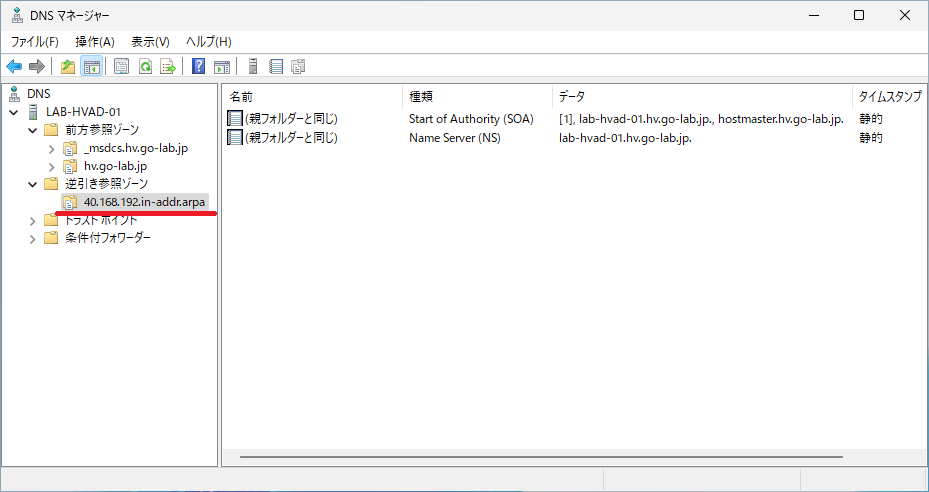The image size is (929, 492).
Task: Collapse the 前方参照ゾーン folder
Action: pos(33,130)
